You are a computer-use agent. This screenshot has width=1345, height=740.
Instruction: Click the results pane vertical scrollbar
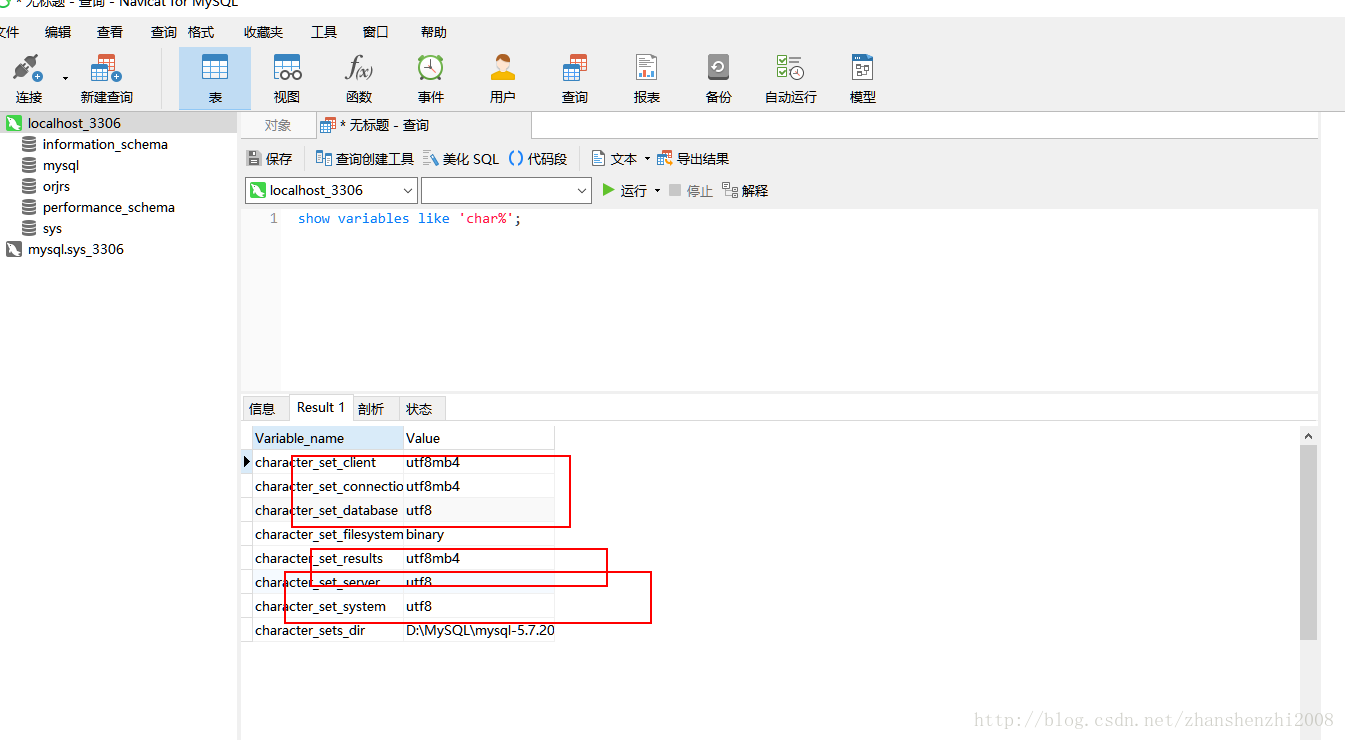(1308, 542)
